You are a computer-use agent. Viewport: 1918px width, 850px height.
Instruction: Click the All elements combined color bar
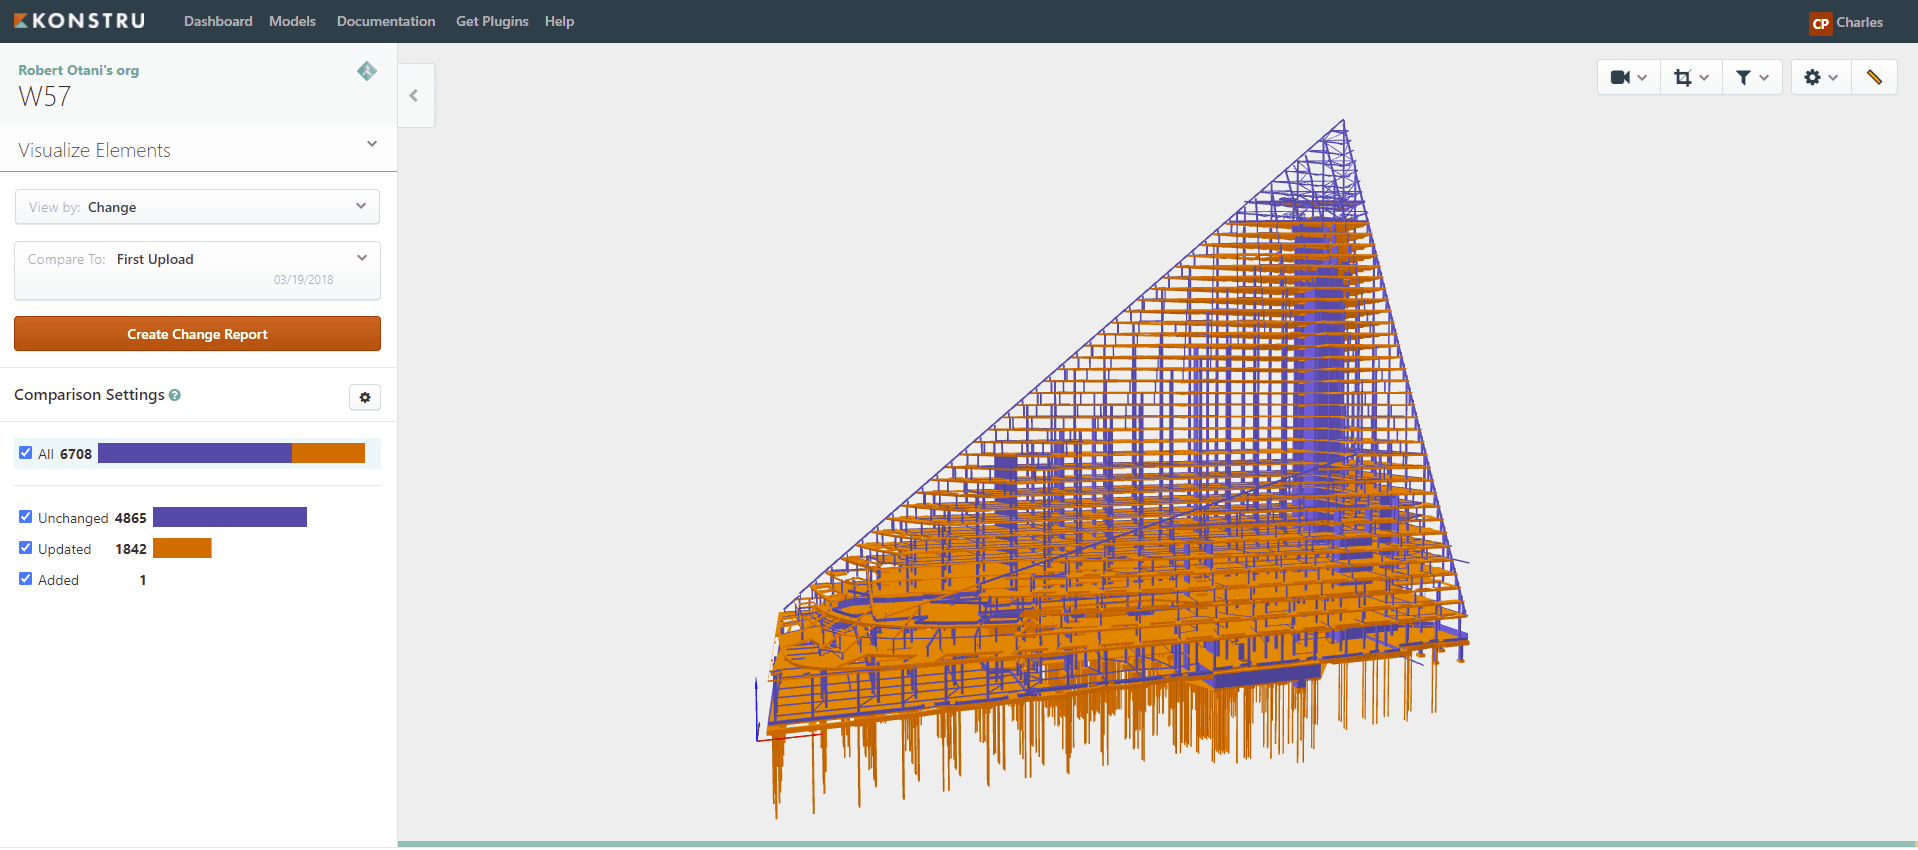click(231, 453)
